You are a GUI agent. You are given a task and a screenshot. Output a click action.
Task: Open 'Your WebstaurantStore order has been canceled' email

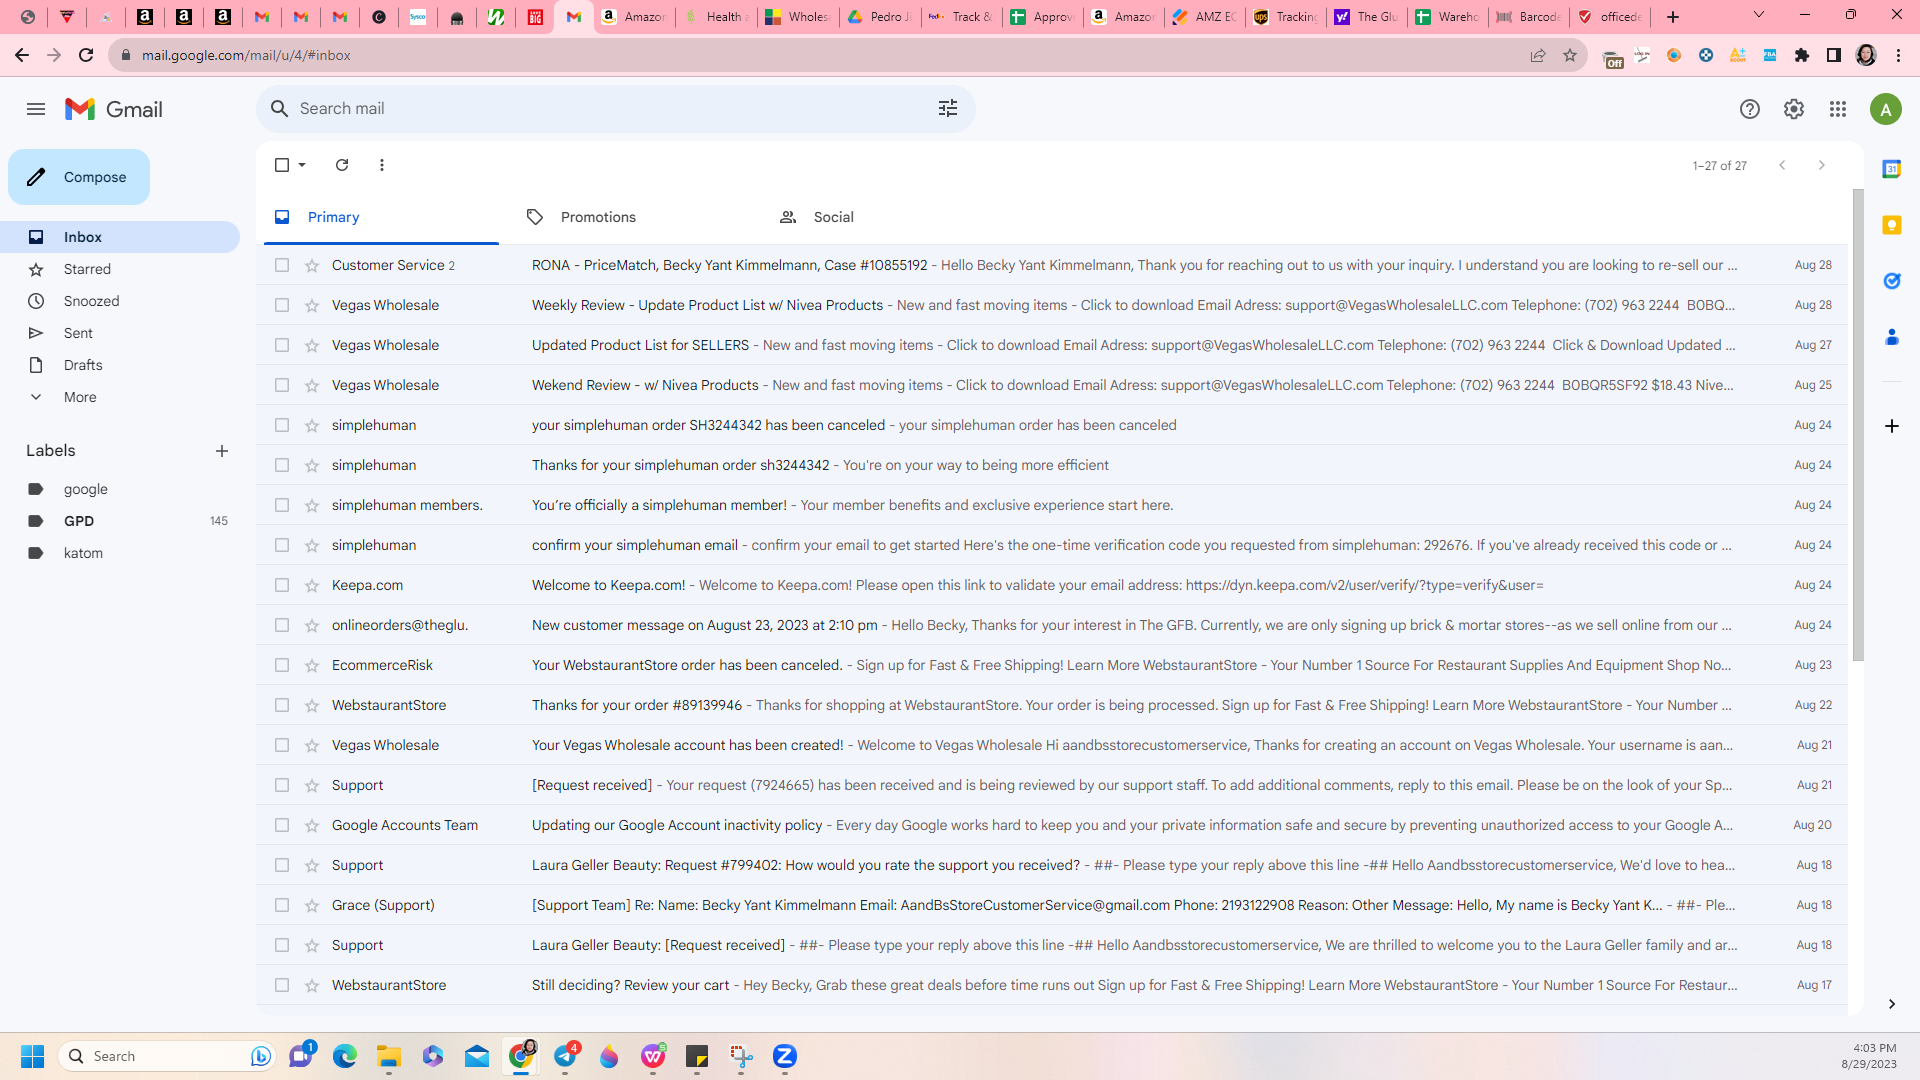[1052, 665]
